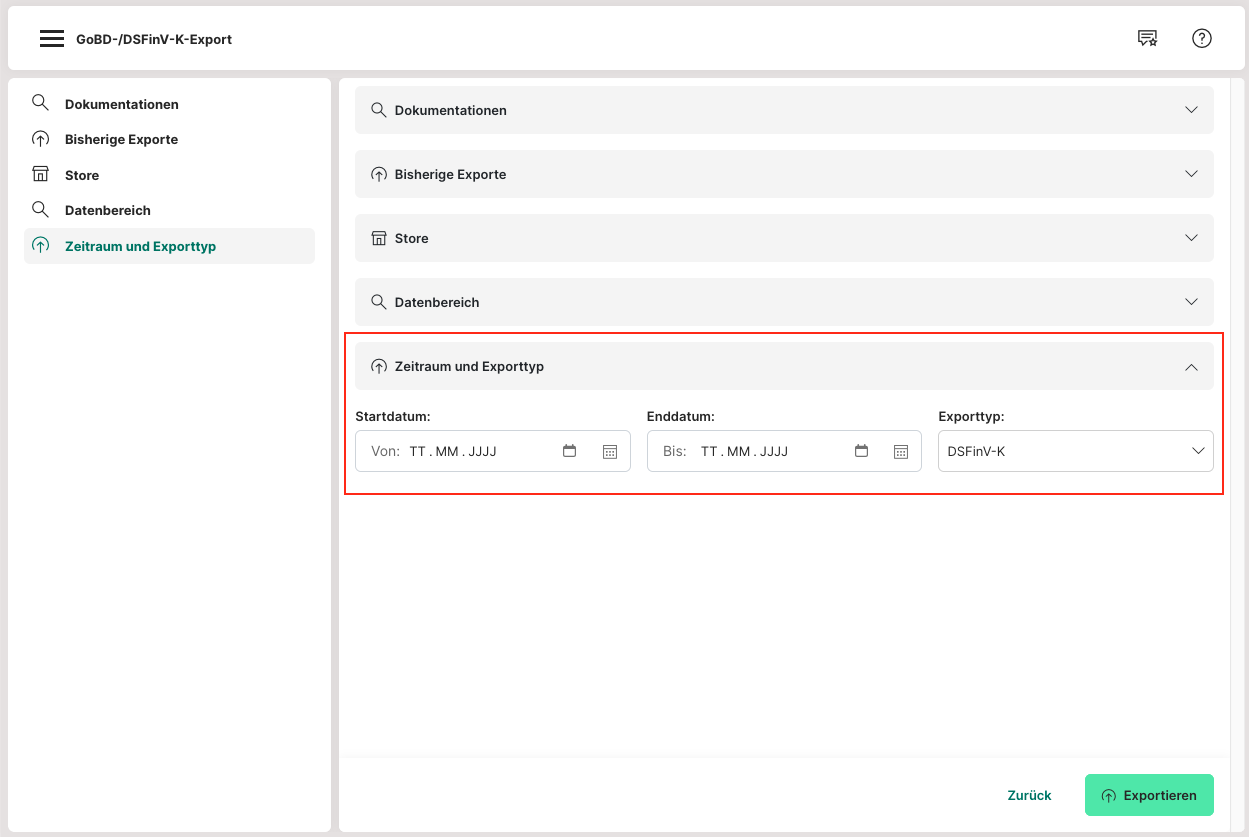The height and width of the screenshot is (837, 1249).
Task: Click the Enddatum small calendar icon
Action: pyautogui.click(x=861, y=451)
